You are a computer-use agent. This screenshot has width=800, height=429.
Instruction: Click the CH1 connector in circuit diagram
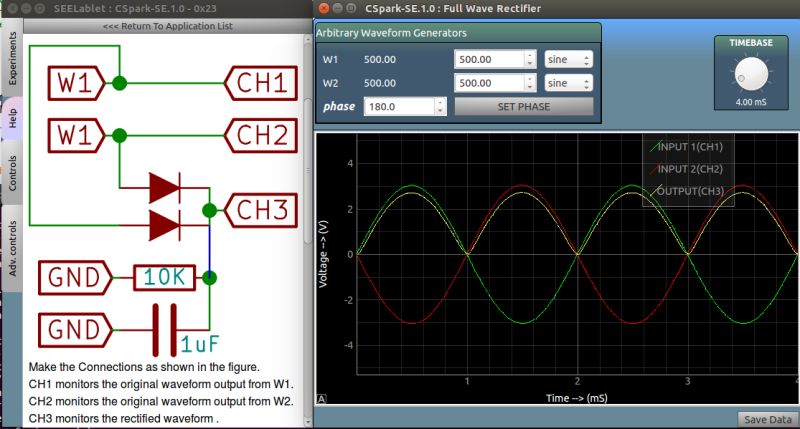[261, 83]
